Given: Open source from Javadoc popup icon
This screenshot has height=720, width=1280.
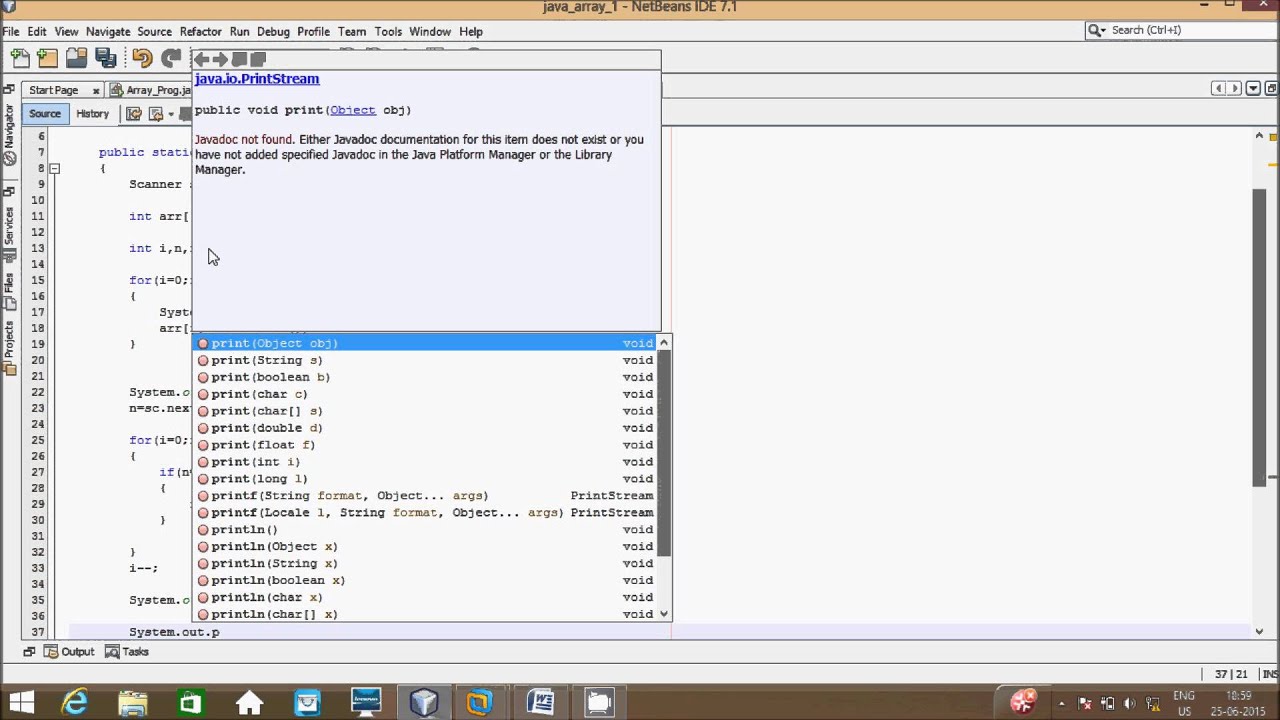Looking at the screenshot, I should (258, 60).
